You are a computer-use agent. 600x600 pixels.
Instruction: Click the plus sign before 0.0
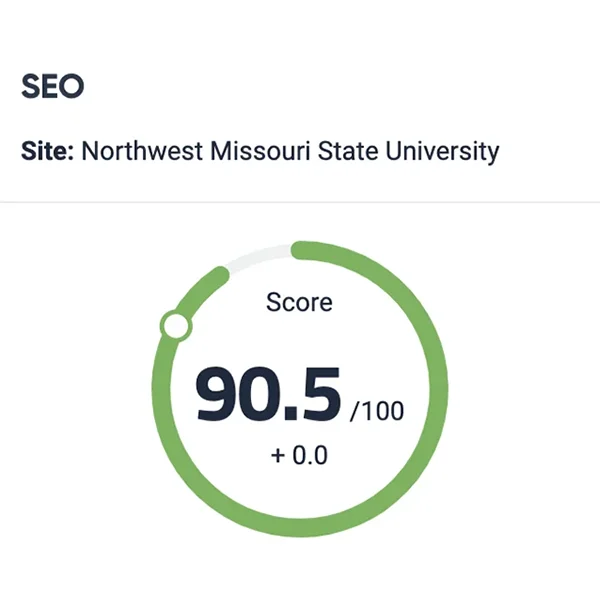278,456
